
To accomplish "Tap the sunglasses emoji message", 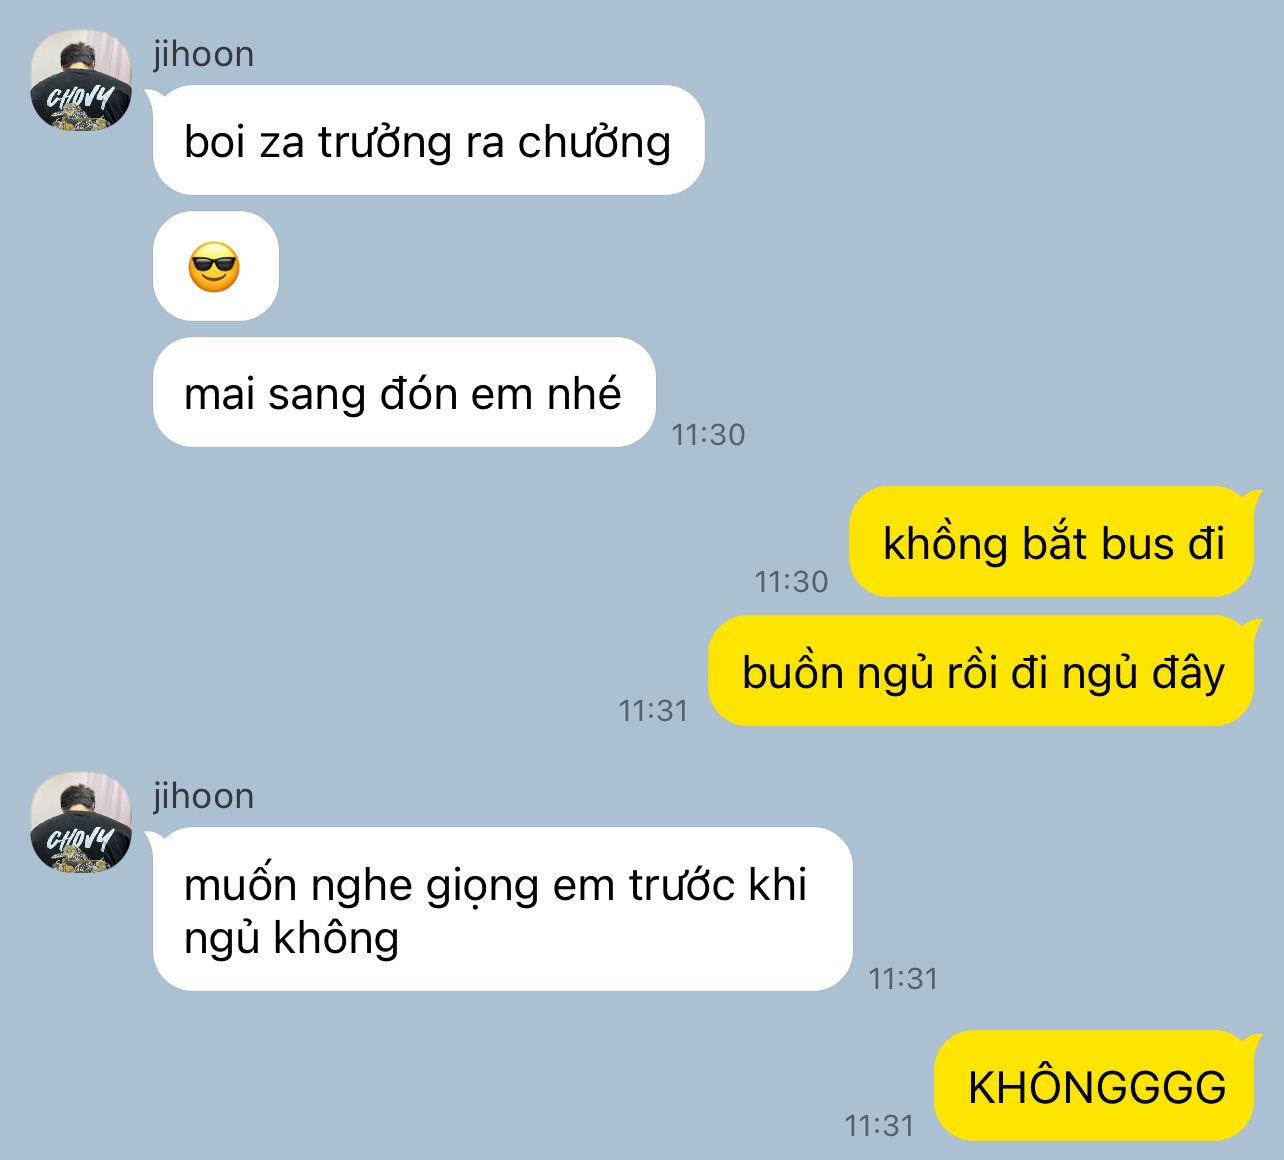I will point(215,266).
